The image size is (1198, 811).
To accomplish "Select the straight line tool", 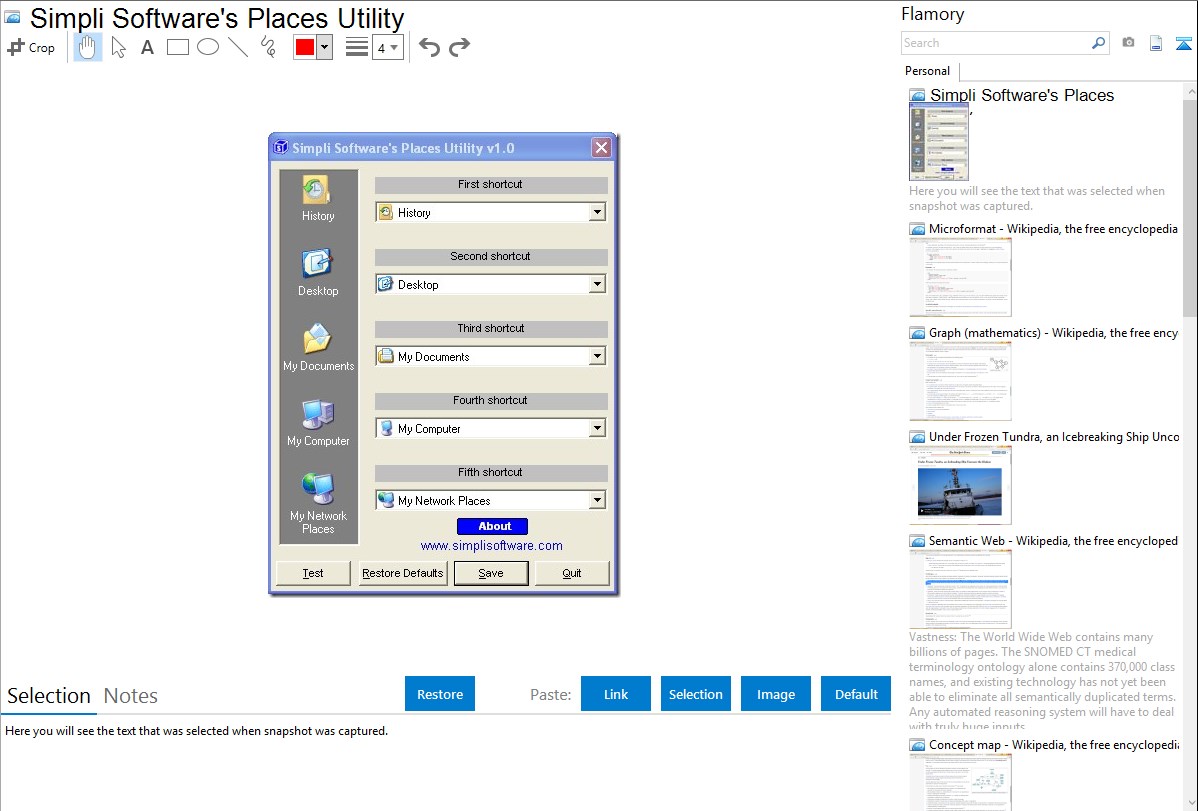I will point(238,47).
